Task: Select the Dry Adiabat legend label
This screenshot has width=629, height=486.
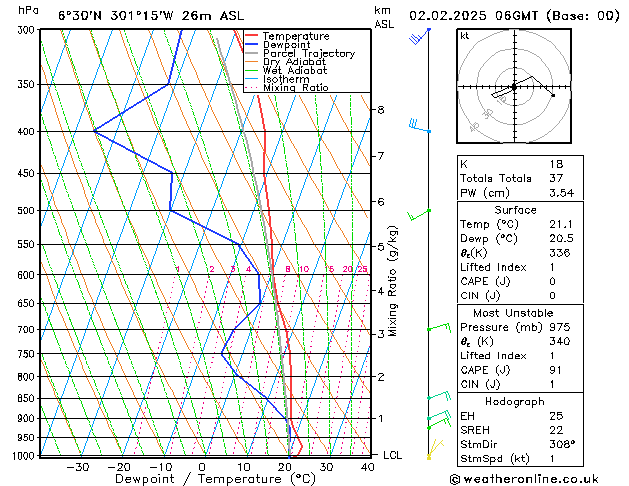Action: 294,62
